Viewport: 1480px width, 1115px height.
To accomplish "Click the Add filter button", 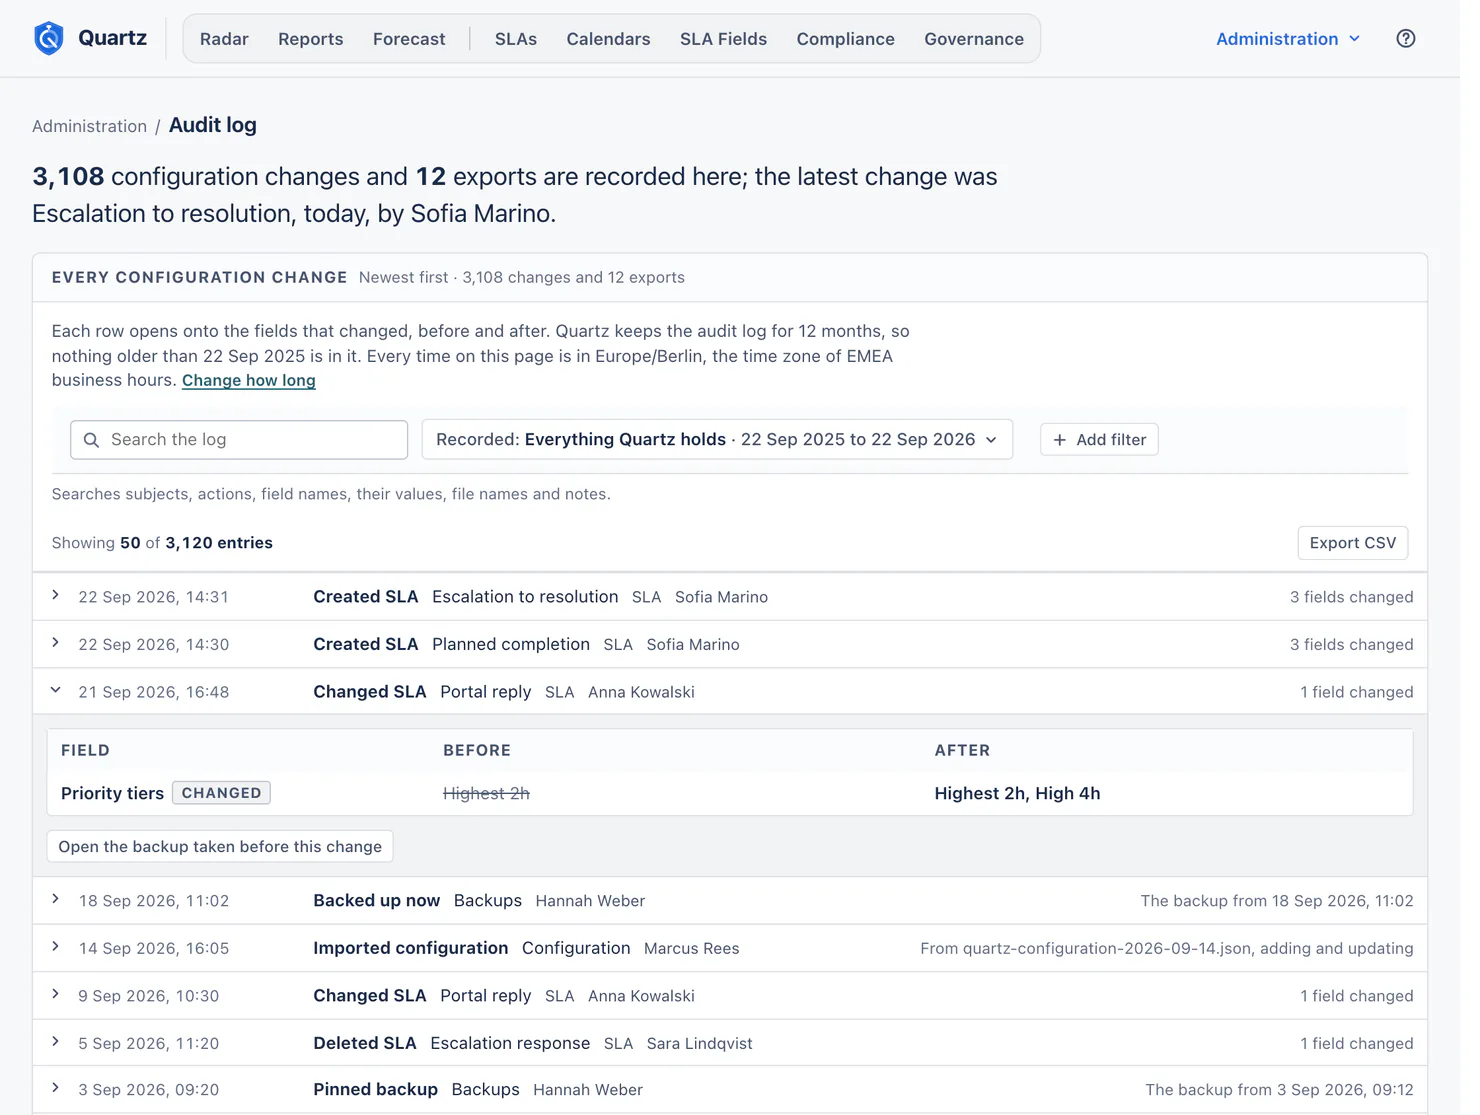I will 1099,440.
